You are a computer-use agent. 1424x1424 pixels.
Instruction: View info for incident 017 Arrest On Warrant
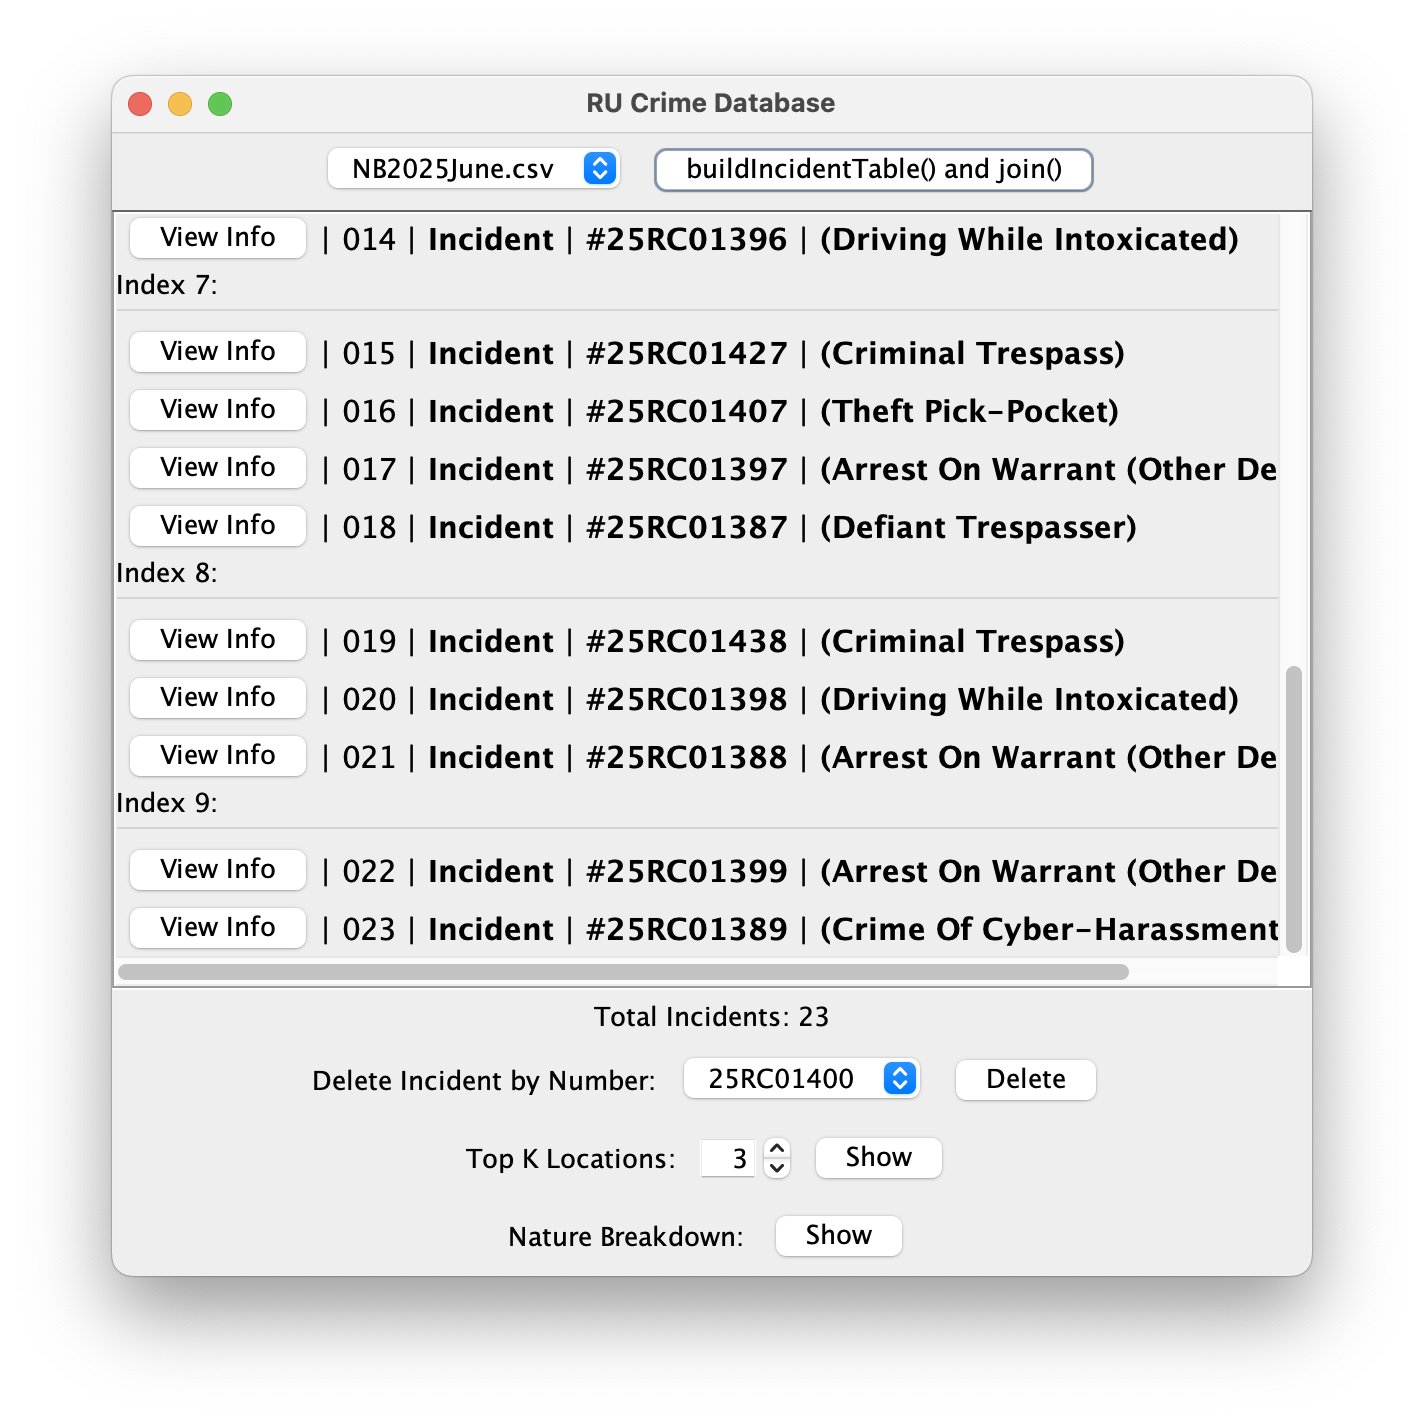click(x=218, y=468)
